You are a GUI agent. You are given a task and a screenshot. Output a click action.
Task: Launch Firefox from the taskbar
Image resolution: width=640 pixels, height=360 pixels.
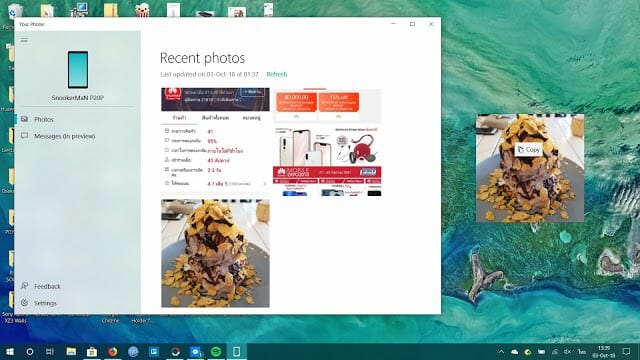point(113,351)
